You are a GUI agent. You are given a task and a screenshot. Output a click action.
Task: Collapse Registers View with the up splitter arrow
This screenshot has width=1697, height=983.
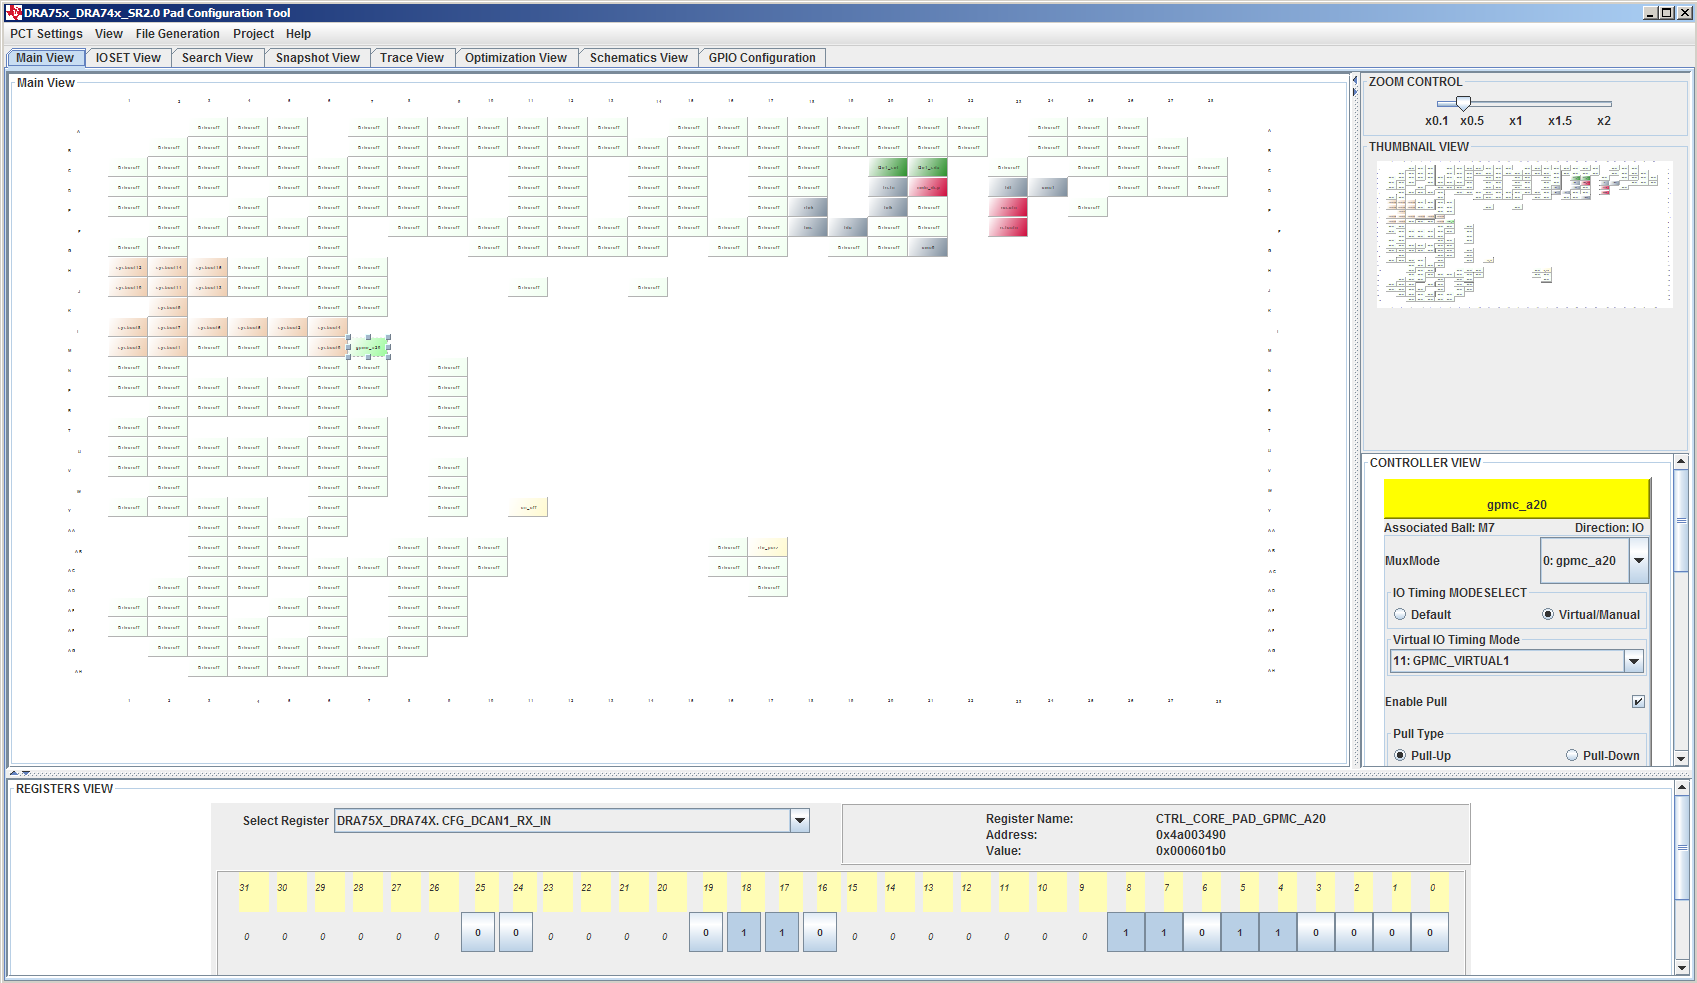(13, 773)
